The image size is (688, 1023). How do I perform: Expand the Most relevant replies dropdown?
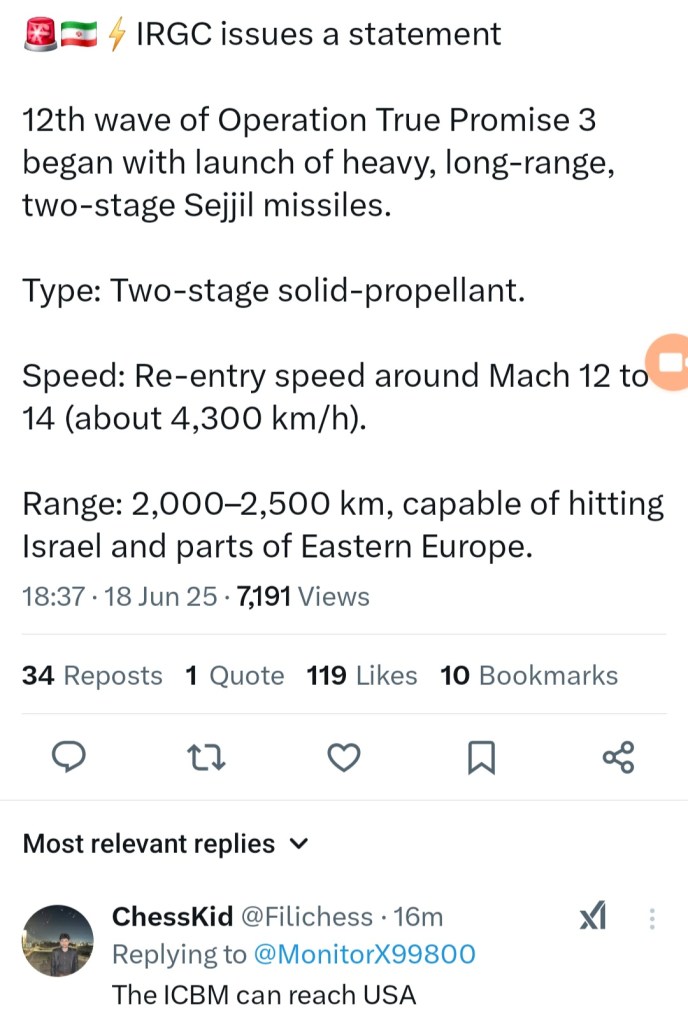pos(150,844)
